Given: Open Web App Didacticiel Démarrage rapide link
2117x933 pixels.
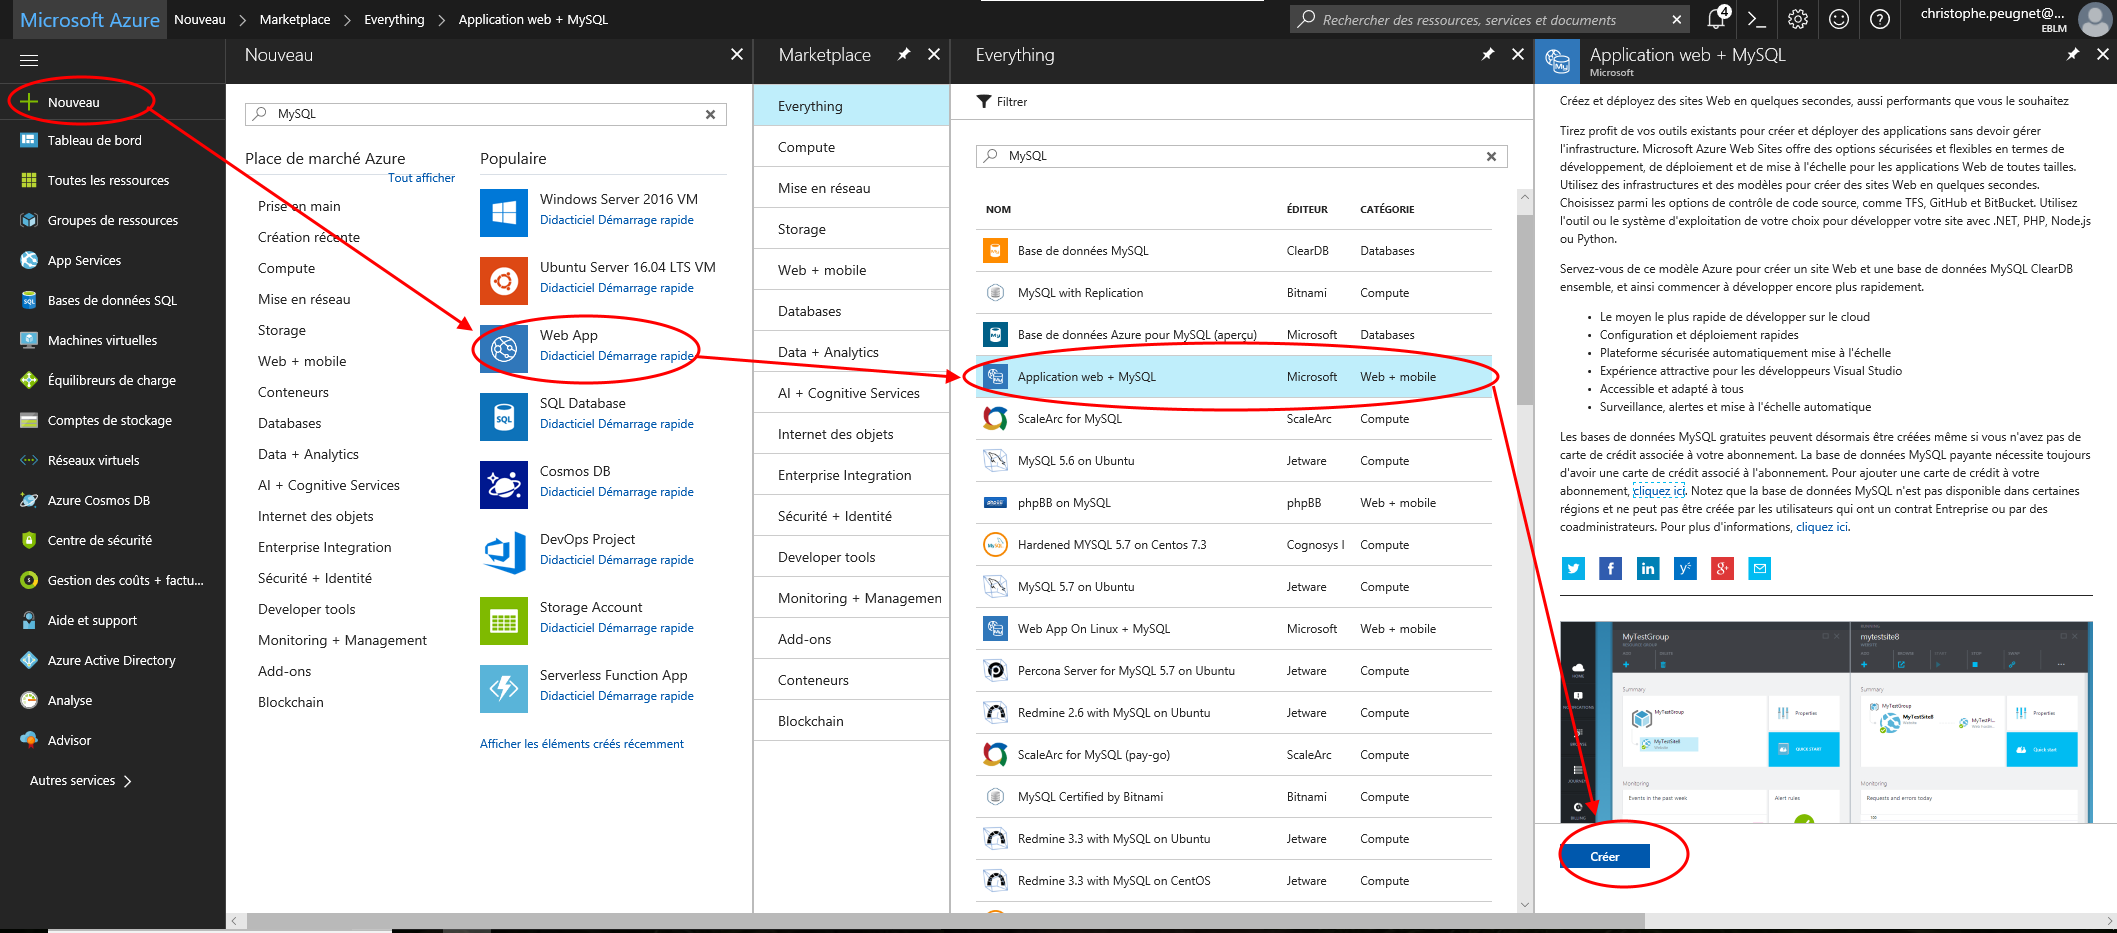Looking at the screenshot, I should point(617,356).
